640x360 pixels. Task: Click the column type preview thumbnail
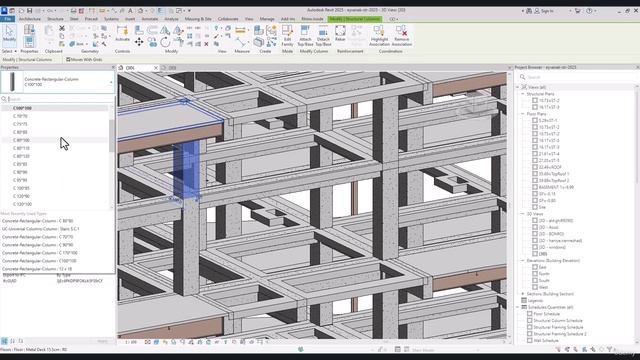click(x=12, y=82)
